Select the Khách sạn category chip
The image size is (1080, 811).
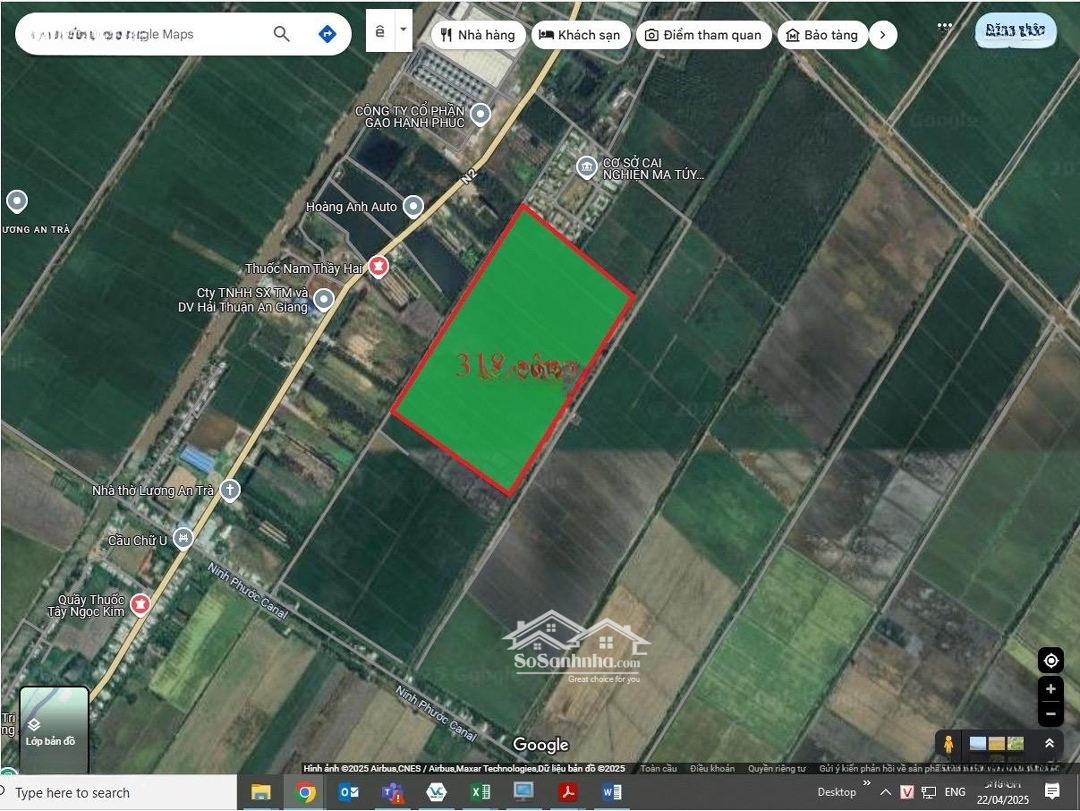point(579,35)
